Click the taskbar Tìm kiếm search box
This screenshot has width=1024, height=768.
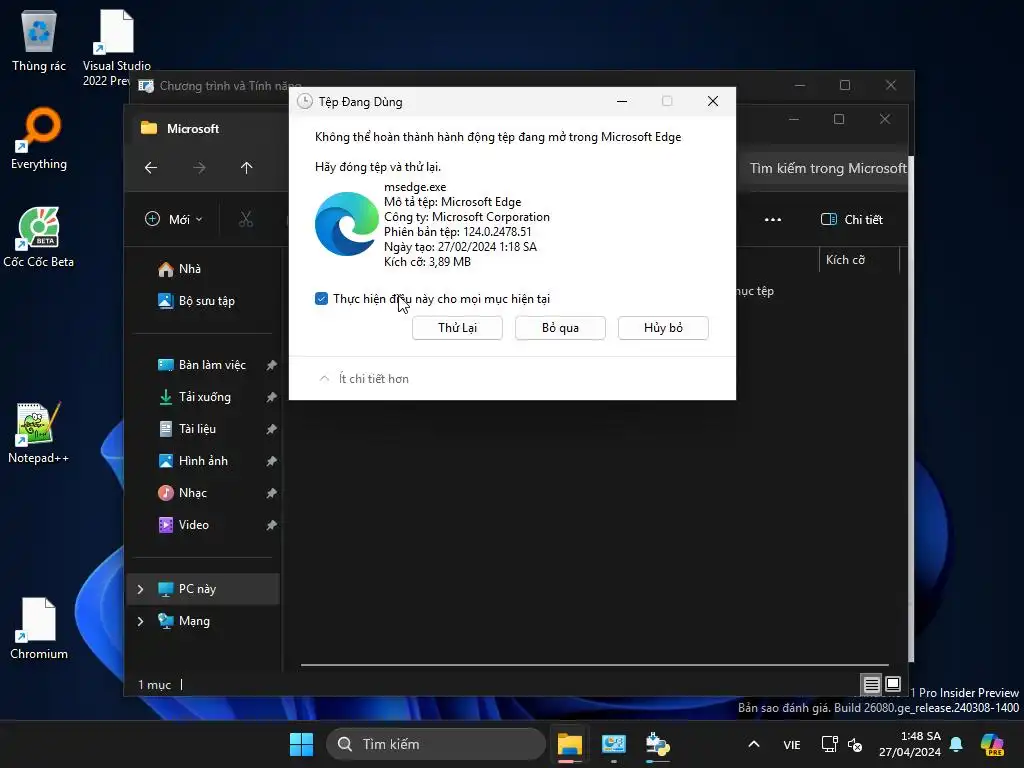[x=436, y=744]
